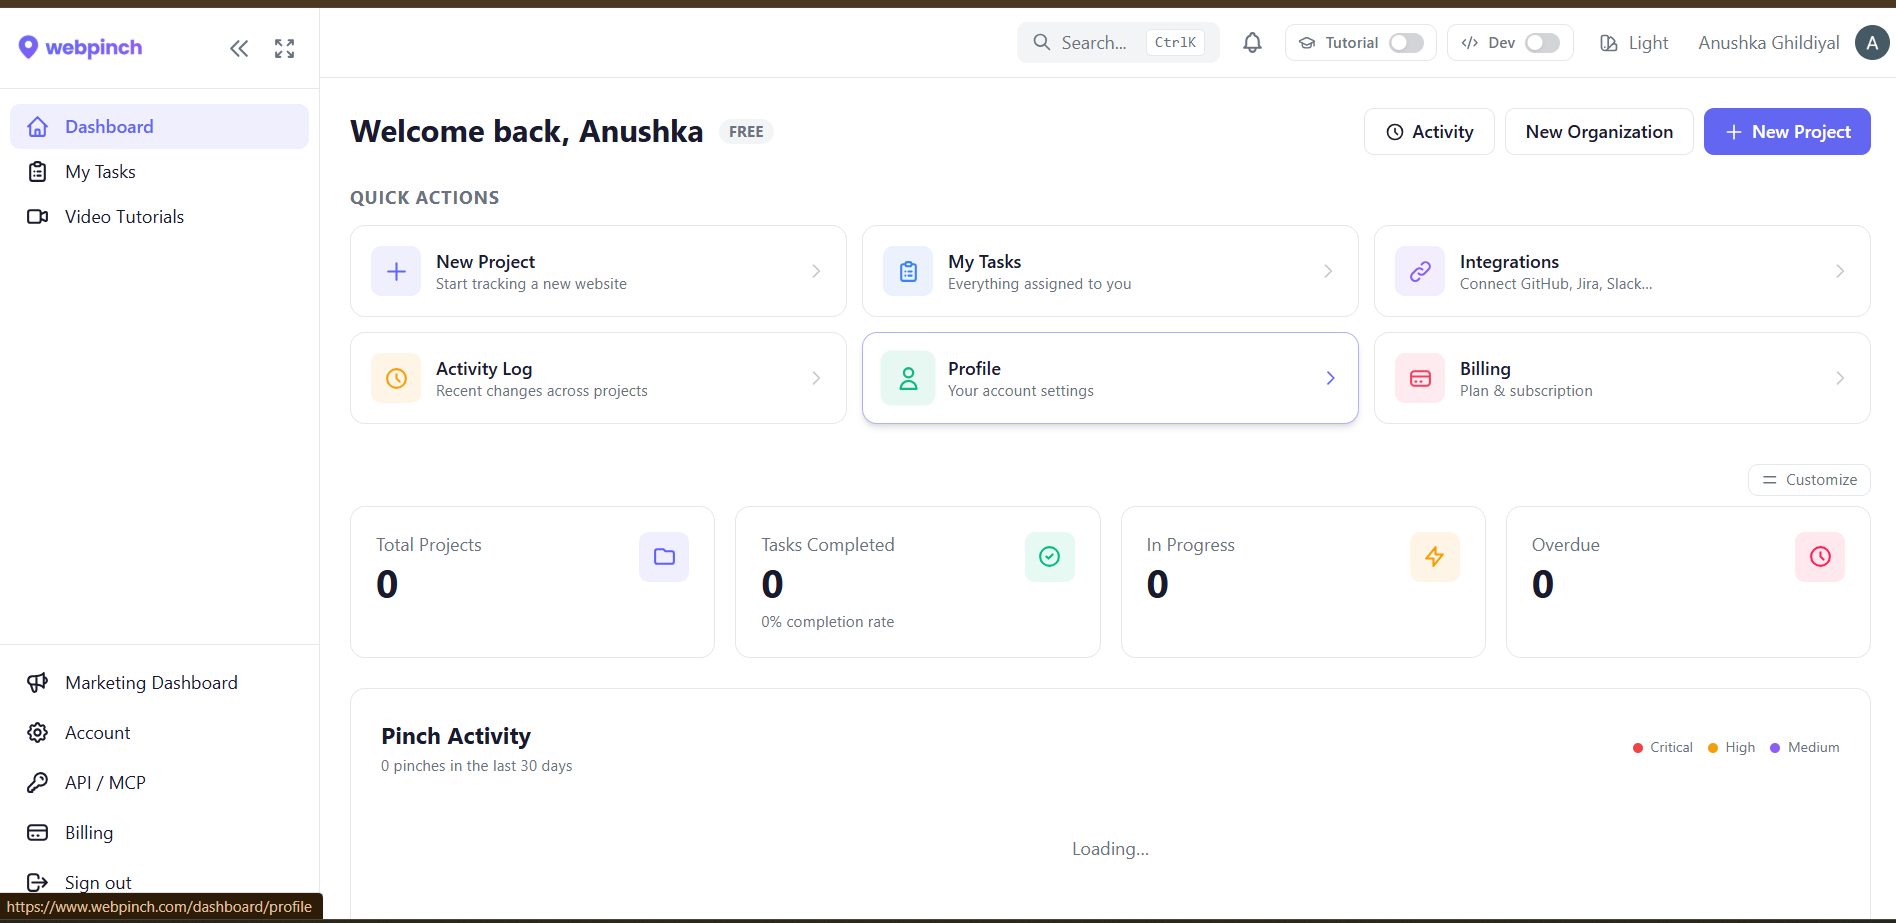Select Dashboard in sidebar
Viewport: 1896px width, 923px height.
[159, 127]
